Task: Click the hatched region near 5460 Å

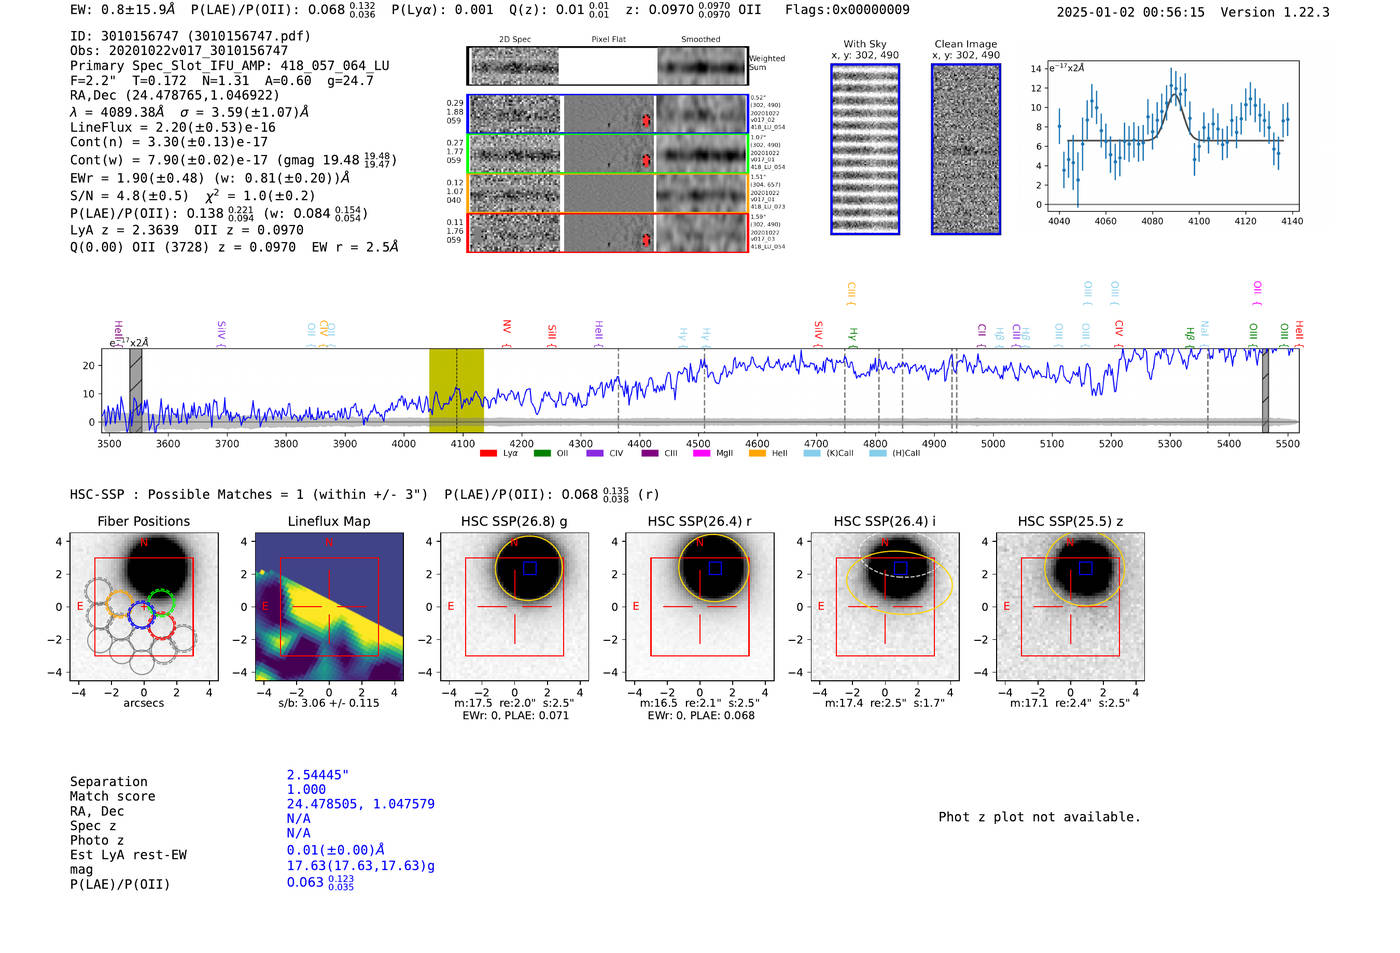Action: click(1265, 391)
